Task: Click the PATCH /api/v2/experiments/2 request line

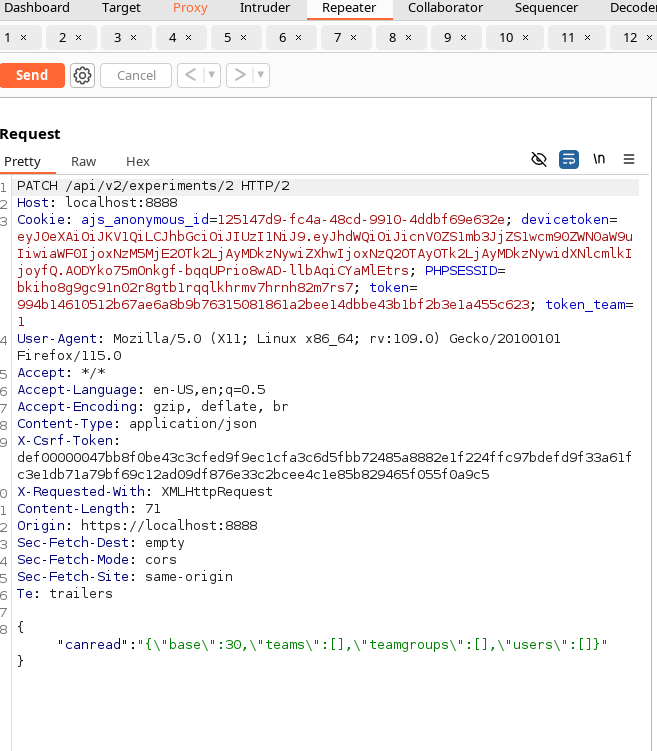Action: (x=153, y=186)
